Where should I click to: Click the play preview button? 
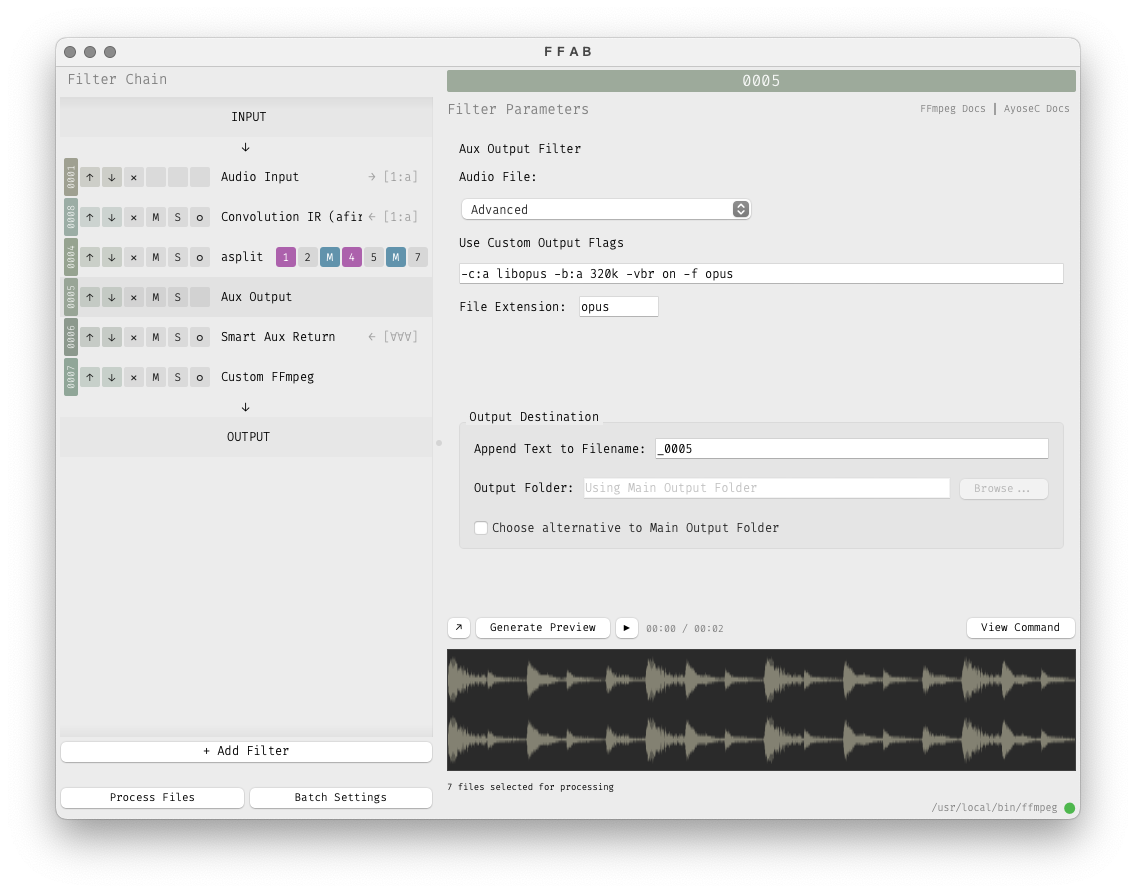(x=627, y=628)
